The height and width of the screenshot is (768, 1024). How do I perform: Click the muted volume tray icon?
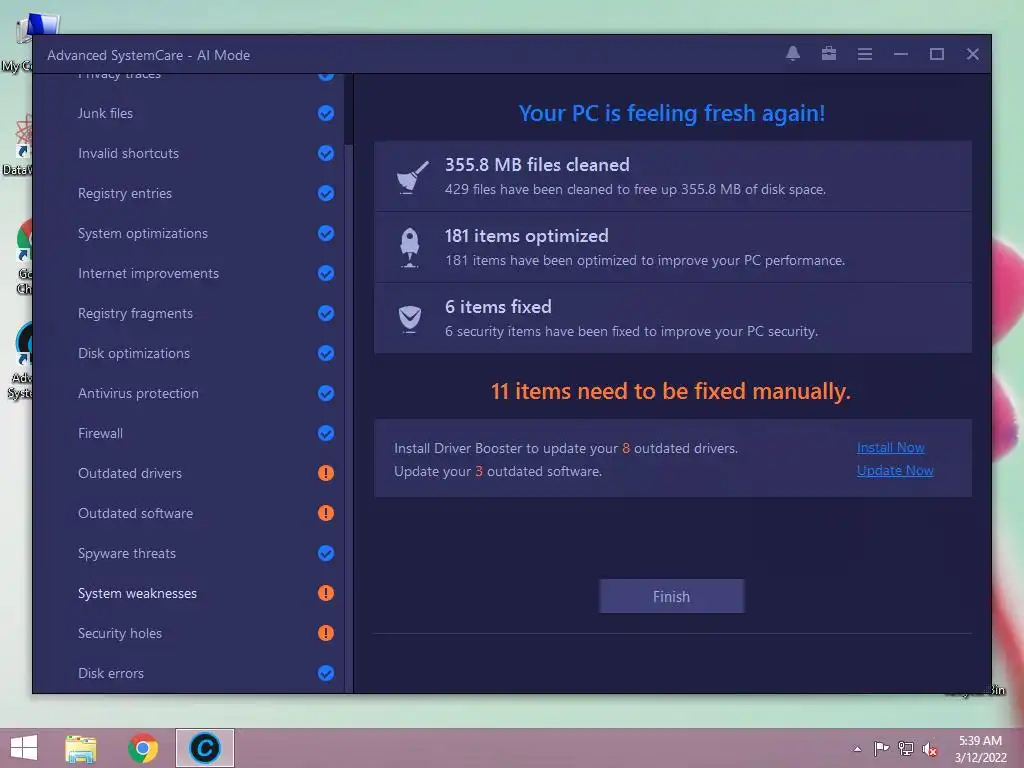930,749
